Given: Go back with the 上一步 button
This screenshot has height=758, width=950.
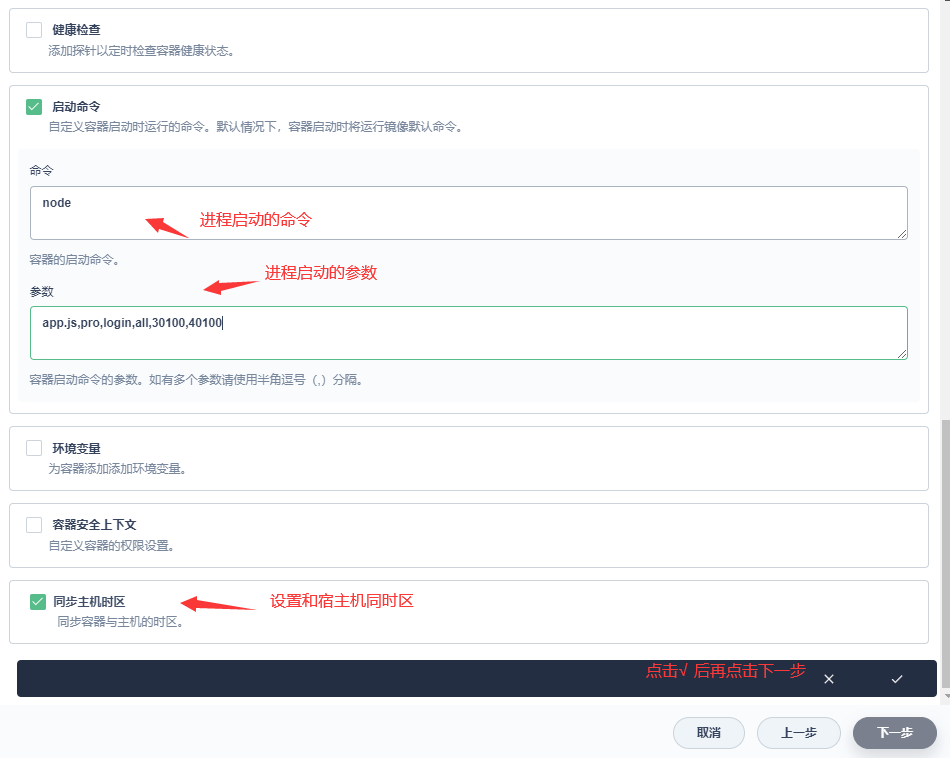Looking at the screenshot, I should 798,733.
